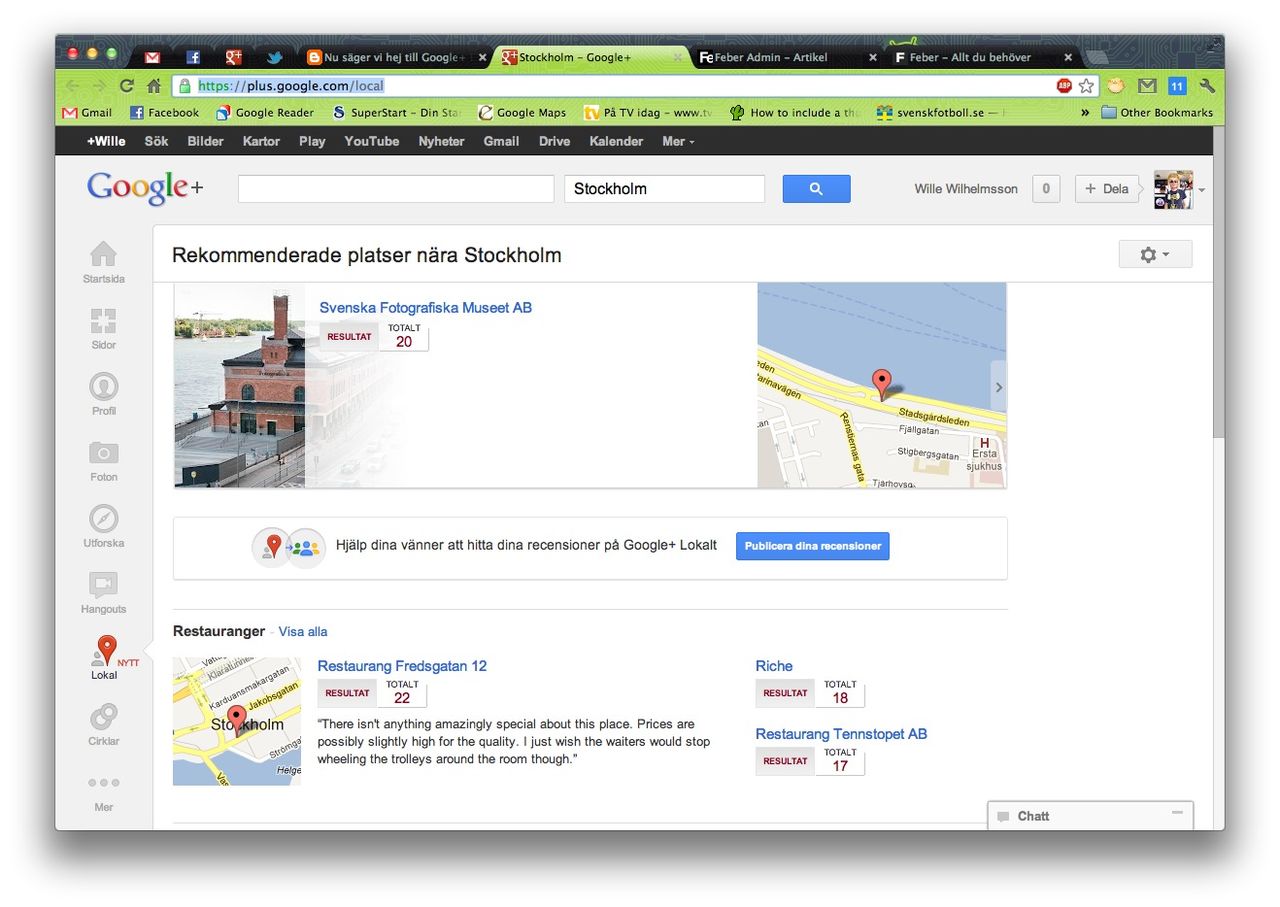The height and width of the screenshot is (907, 1280).
Task: Click the Fredsgatan 12 map thumbnail
Action: point(237,721)
